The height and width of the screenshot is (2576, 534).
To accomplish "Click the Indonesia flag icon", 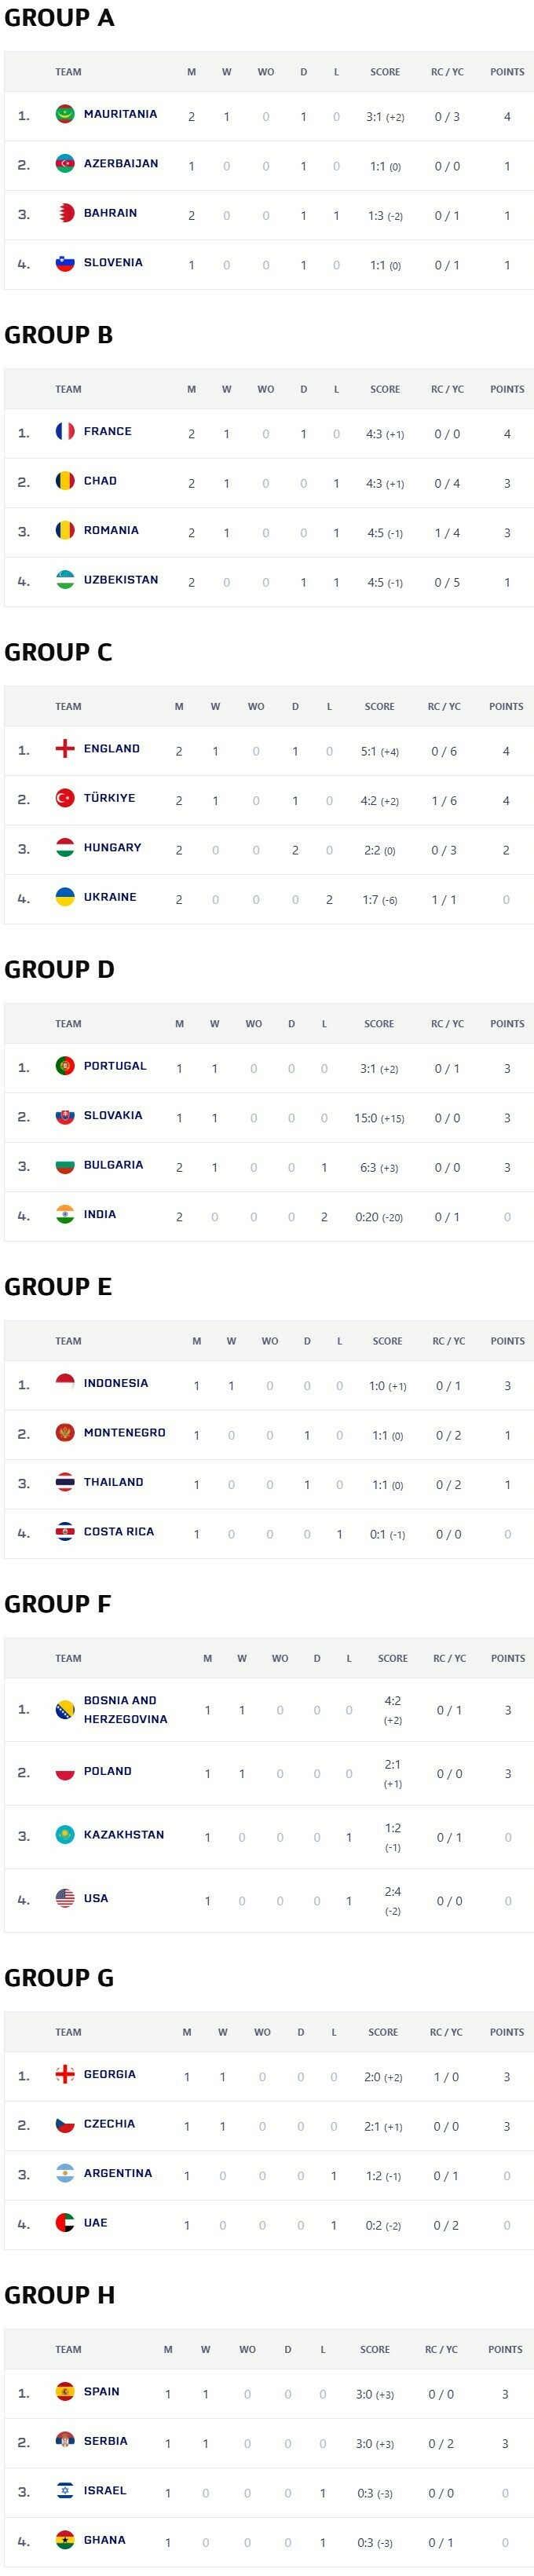I will point(65,1383).
